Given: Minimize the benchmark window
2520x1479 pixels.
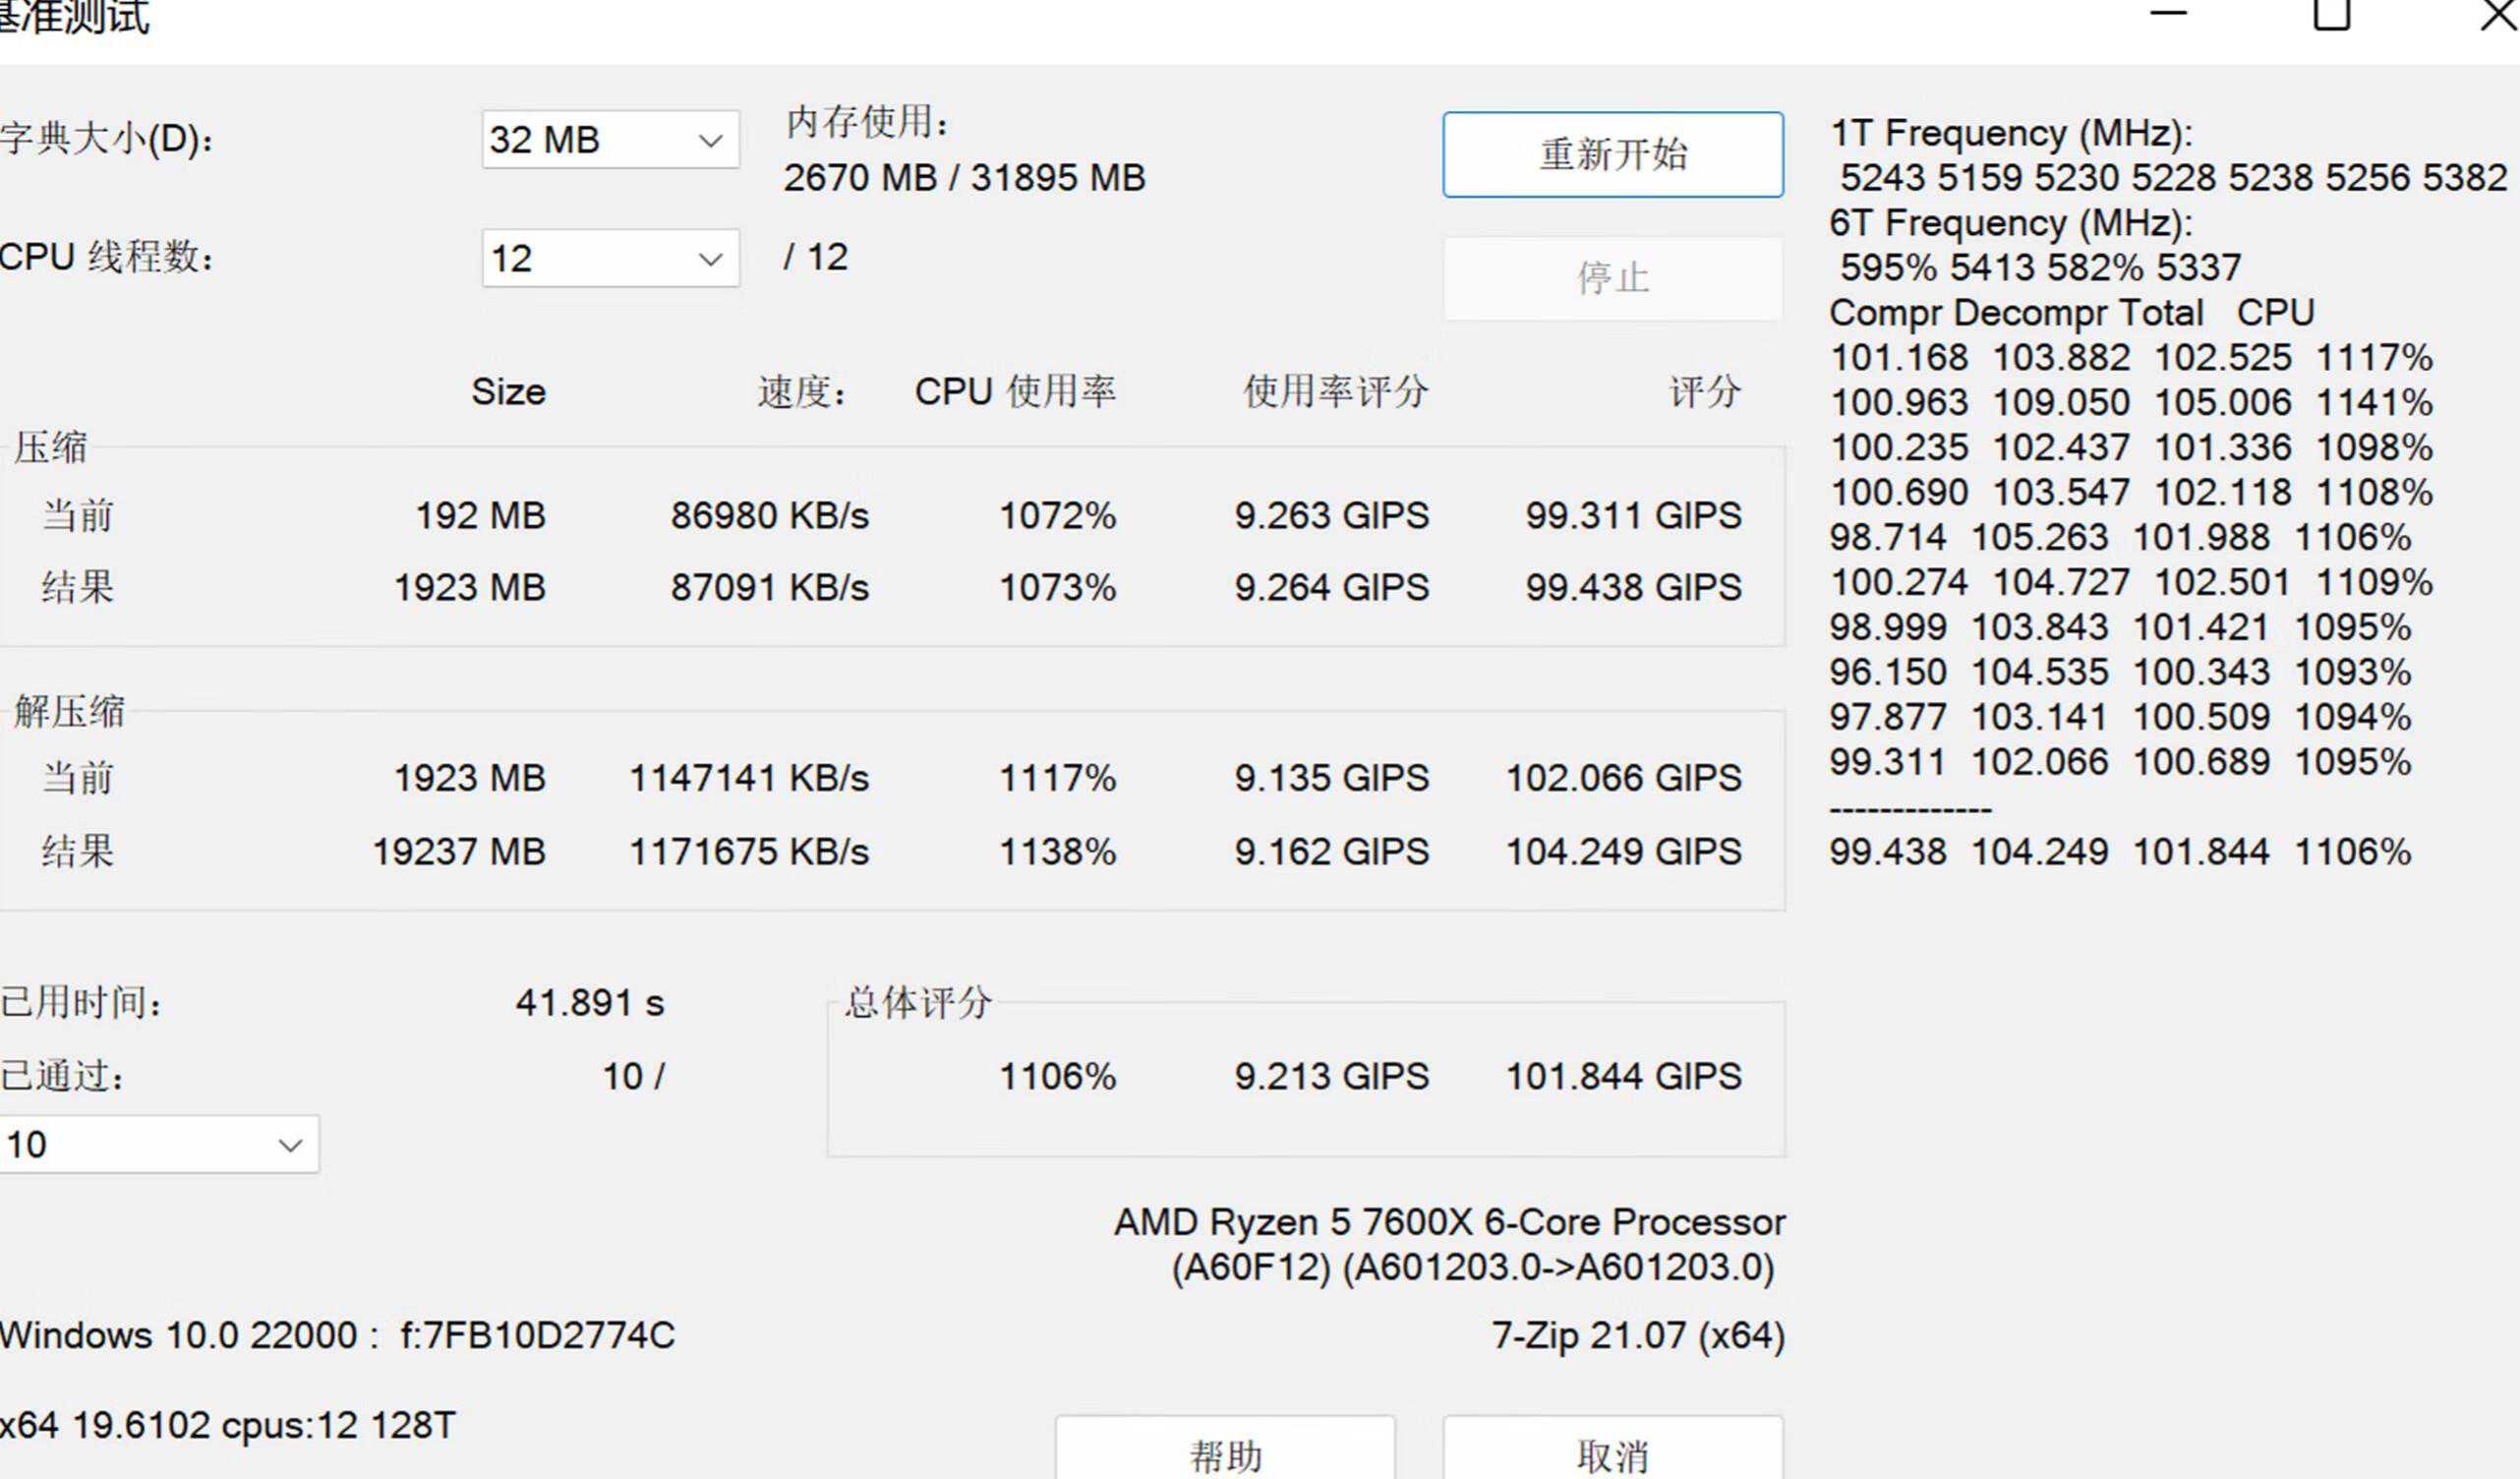Looking at the screenshot, I should 2168,14.
